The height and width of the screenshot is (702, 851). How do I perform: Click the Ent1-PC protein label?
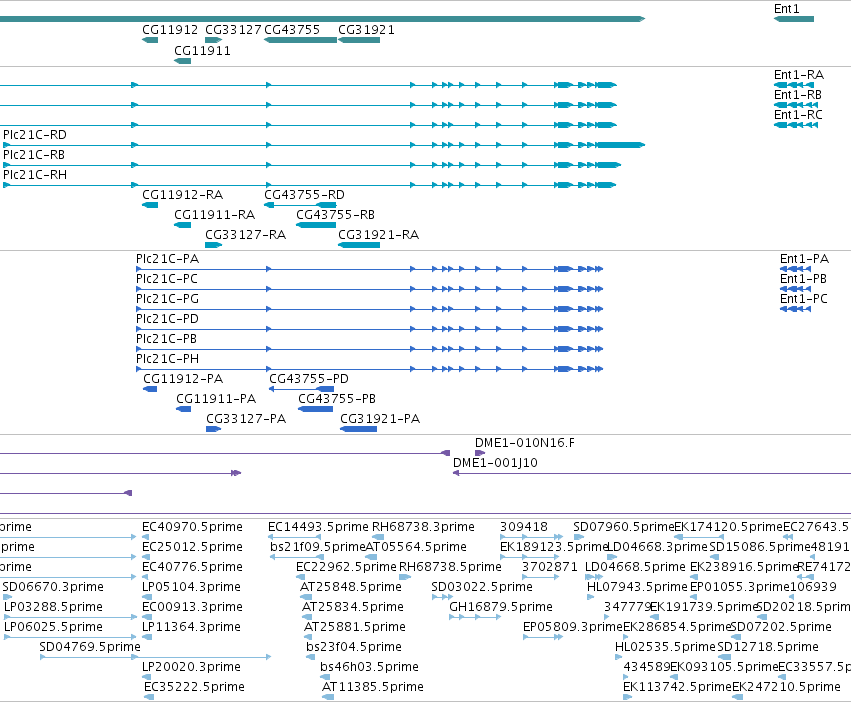coord(804,299)
